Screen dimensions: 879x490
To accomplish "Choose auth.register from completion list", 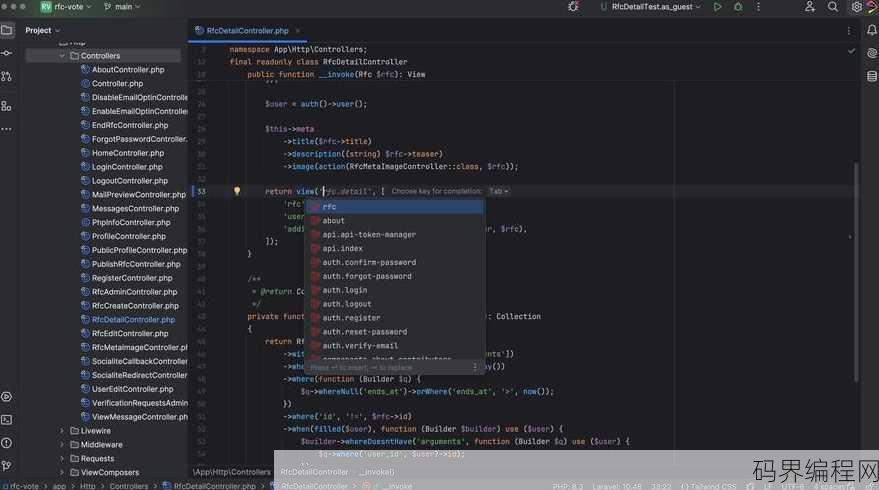I will pos(395,318).
